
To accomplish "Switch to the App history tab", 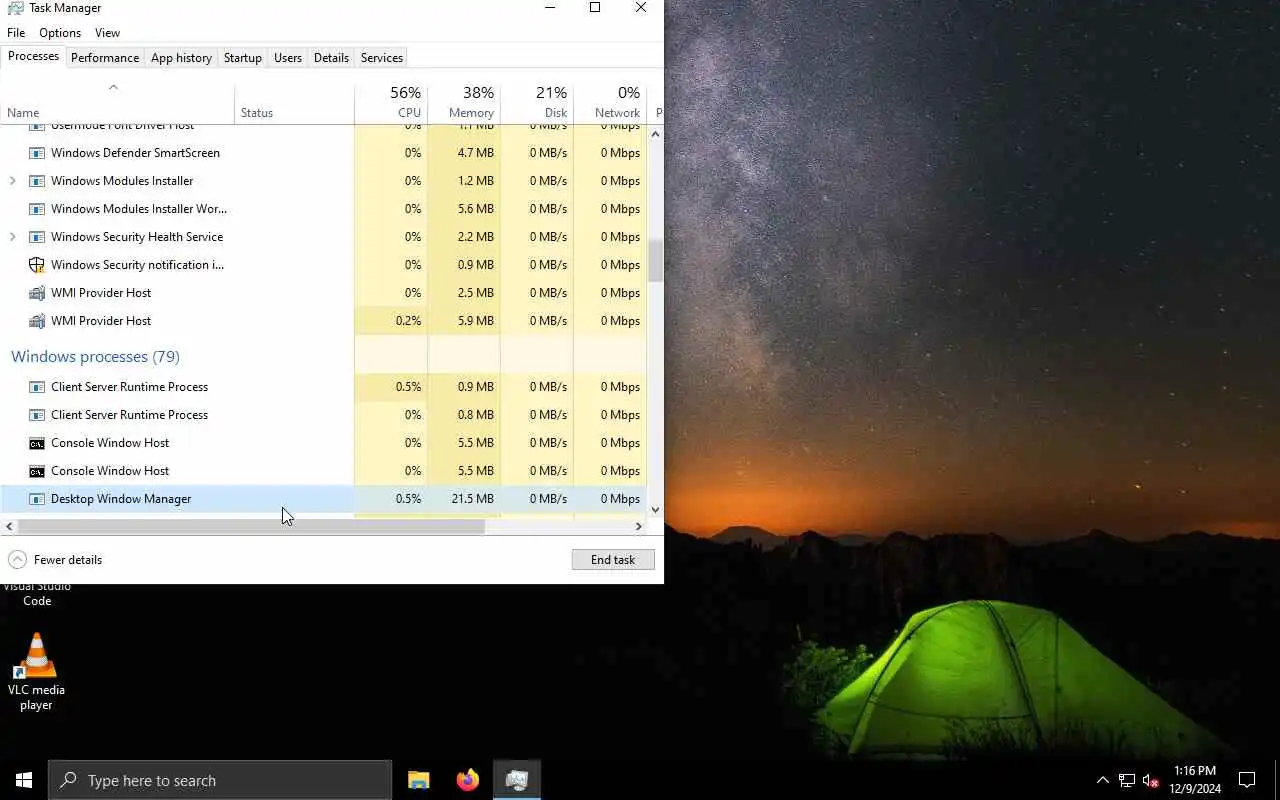I will point(181,58).
